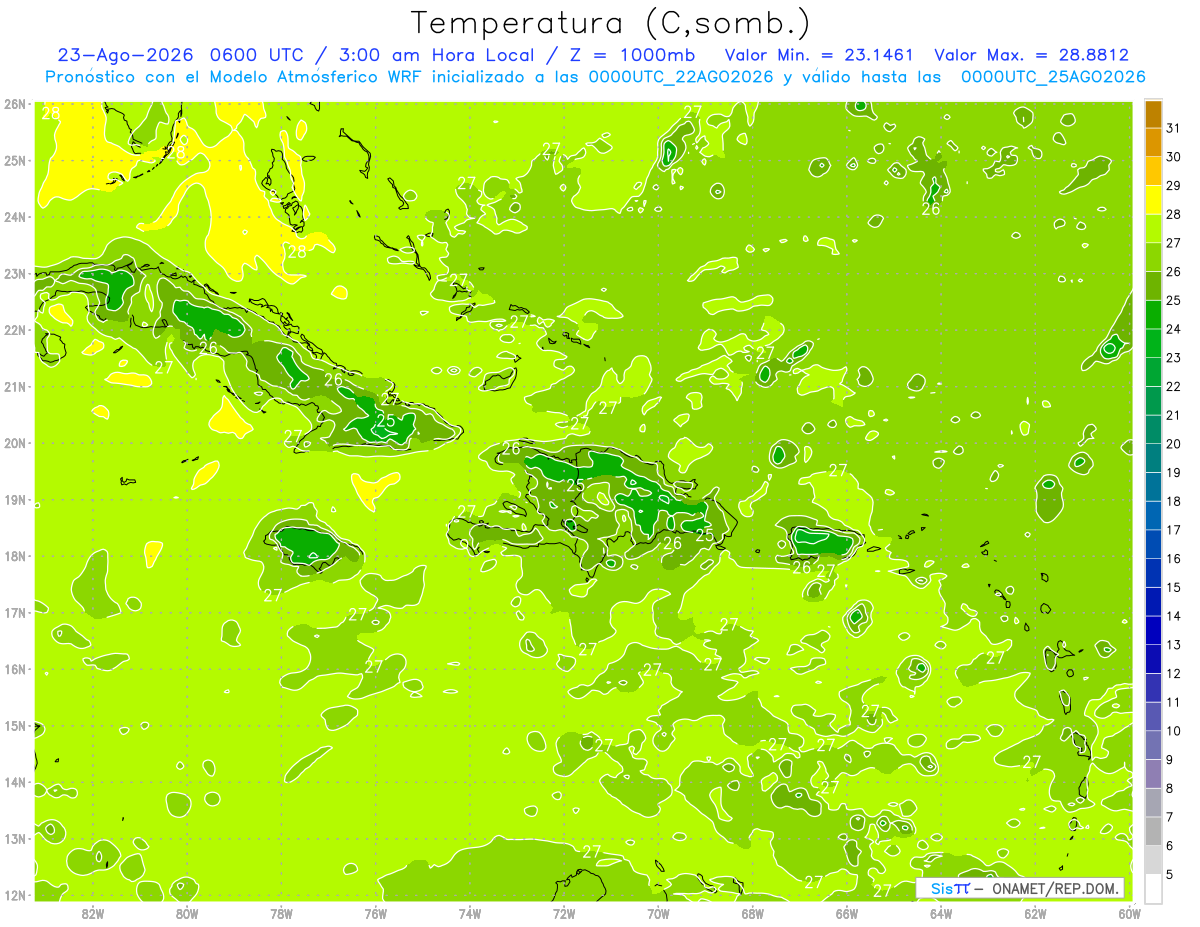The height and width of the screenshot is (927, 1200).
Task: Click longitude label "60W"
Action: pos(1129,913)
